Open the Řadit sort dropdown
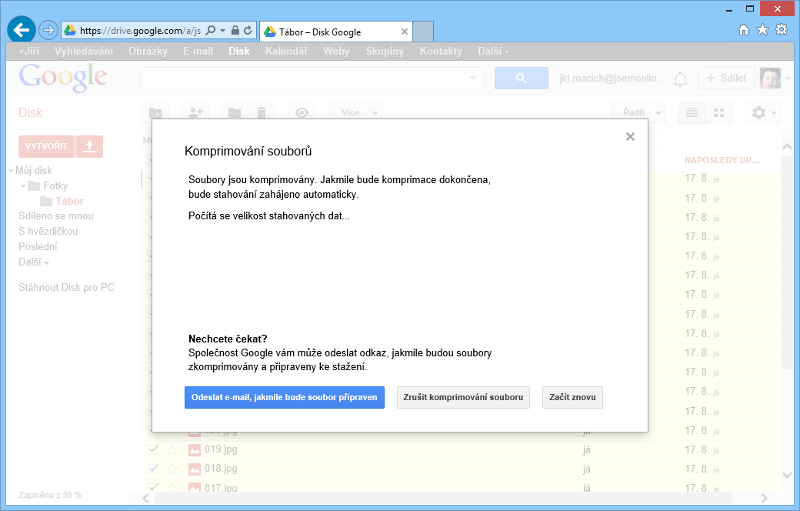 [x=638, y=113]
